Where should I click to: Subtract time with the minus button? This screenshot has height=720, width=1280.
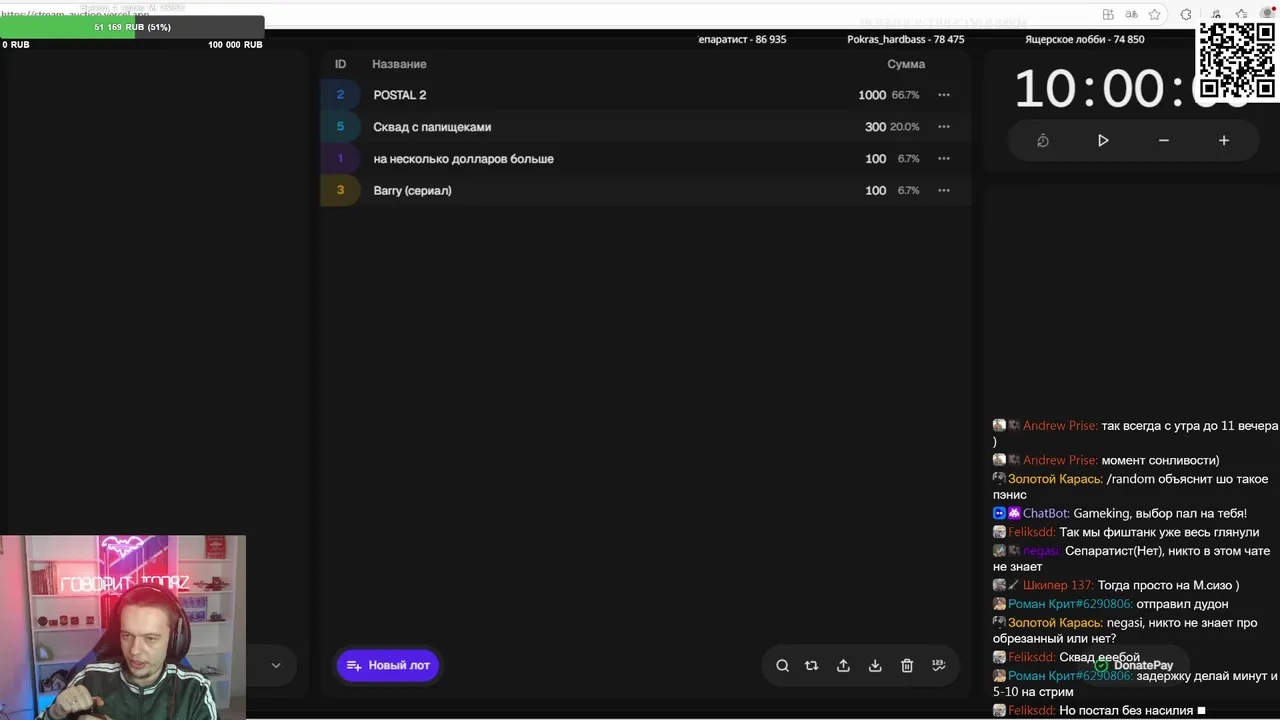click(x=1163, y=141)
